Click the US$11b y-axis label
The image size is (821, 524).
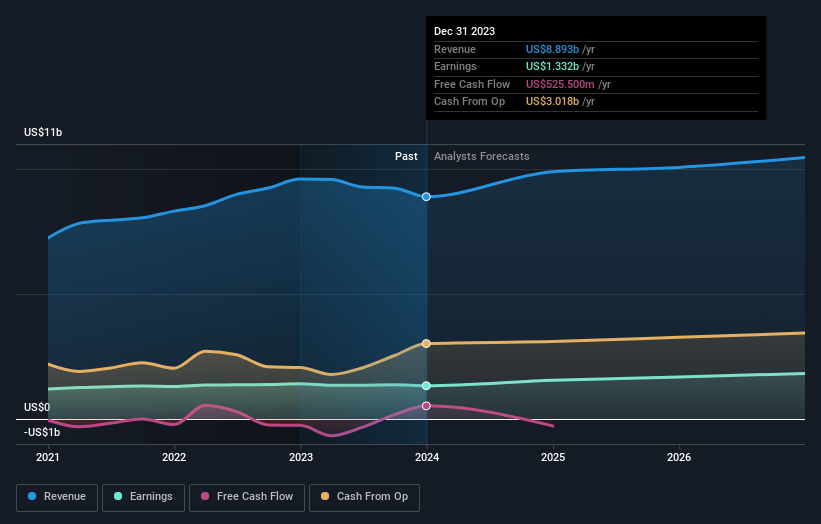(x=43, y=132)
